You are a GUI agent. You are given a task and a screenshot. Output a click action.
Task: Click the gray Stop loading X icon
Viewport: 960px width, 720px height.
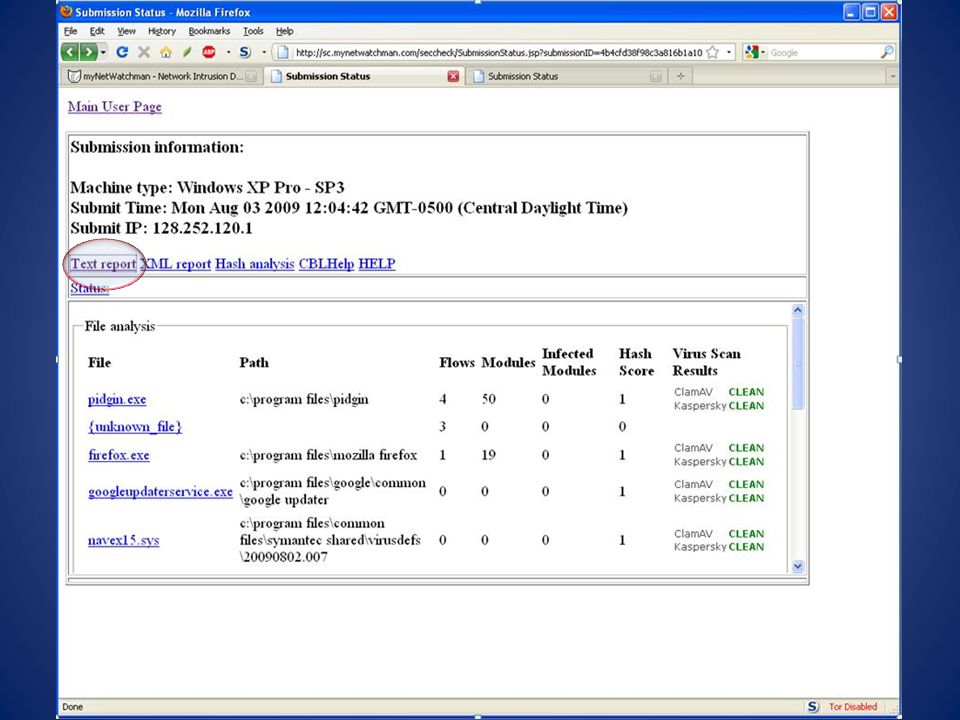[144, 52]
